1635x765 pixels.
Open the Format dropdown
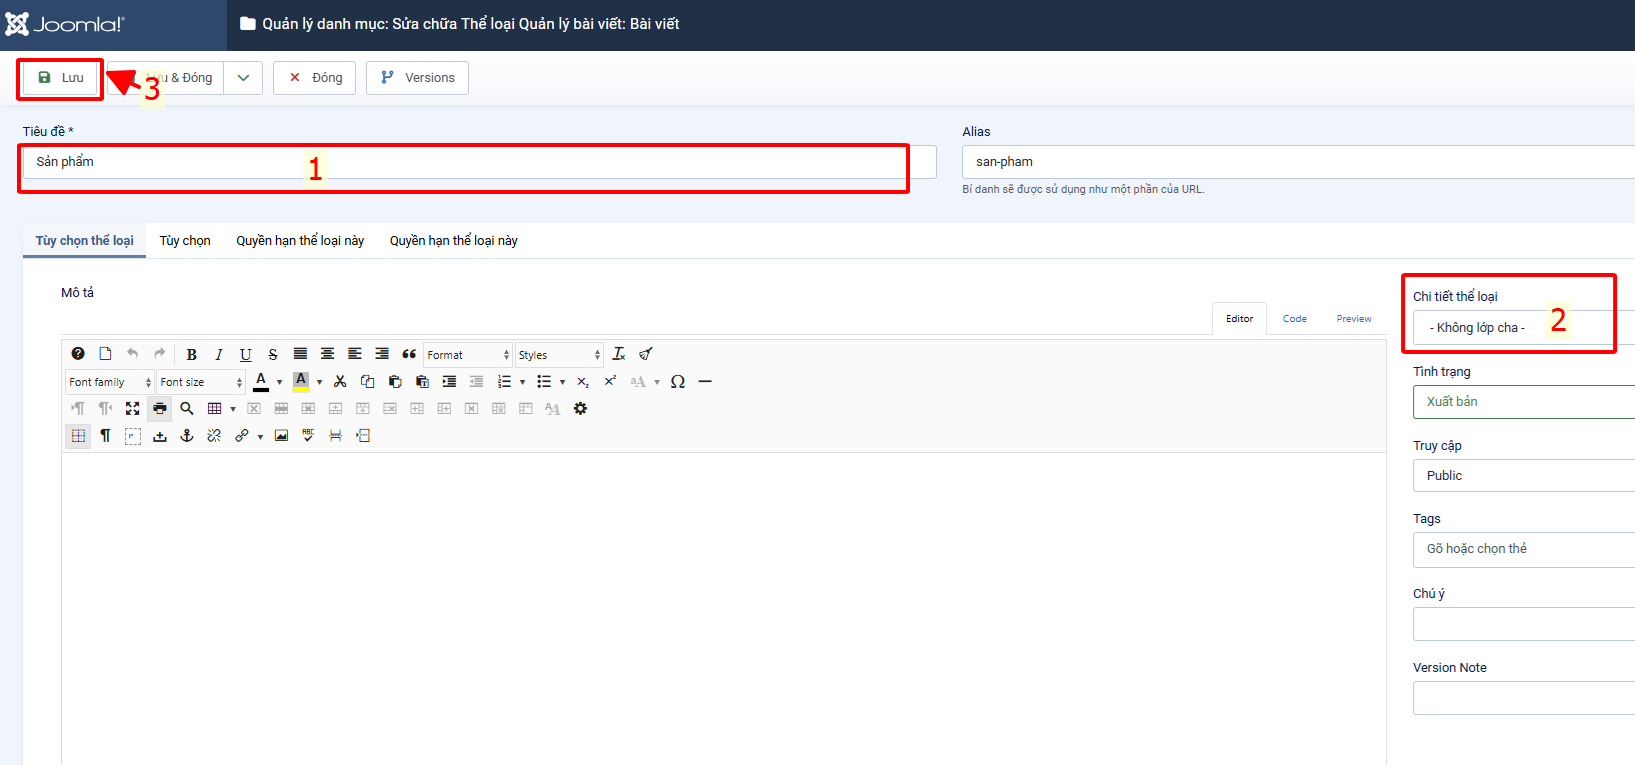[x=468, y=355]
